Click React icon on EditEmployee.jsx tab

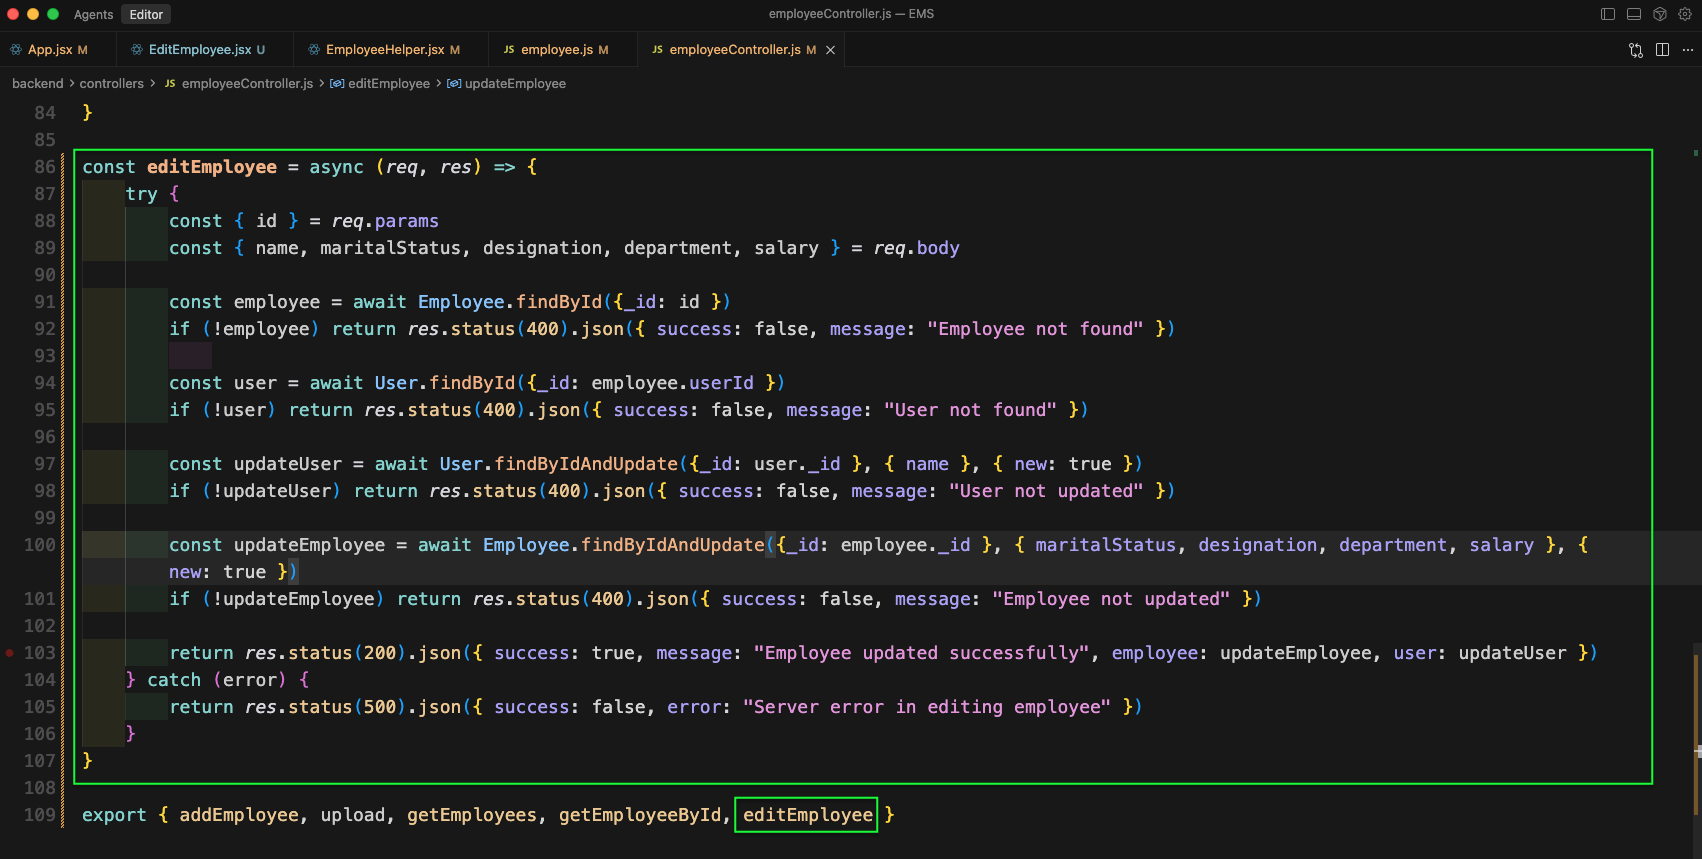click(x=137, y=49)
